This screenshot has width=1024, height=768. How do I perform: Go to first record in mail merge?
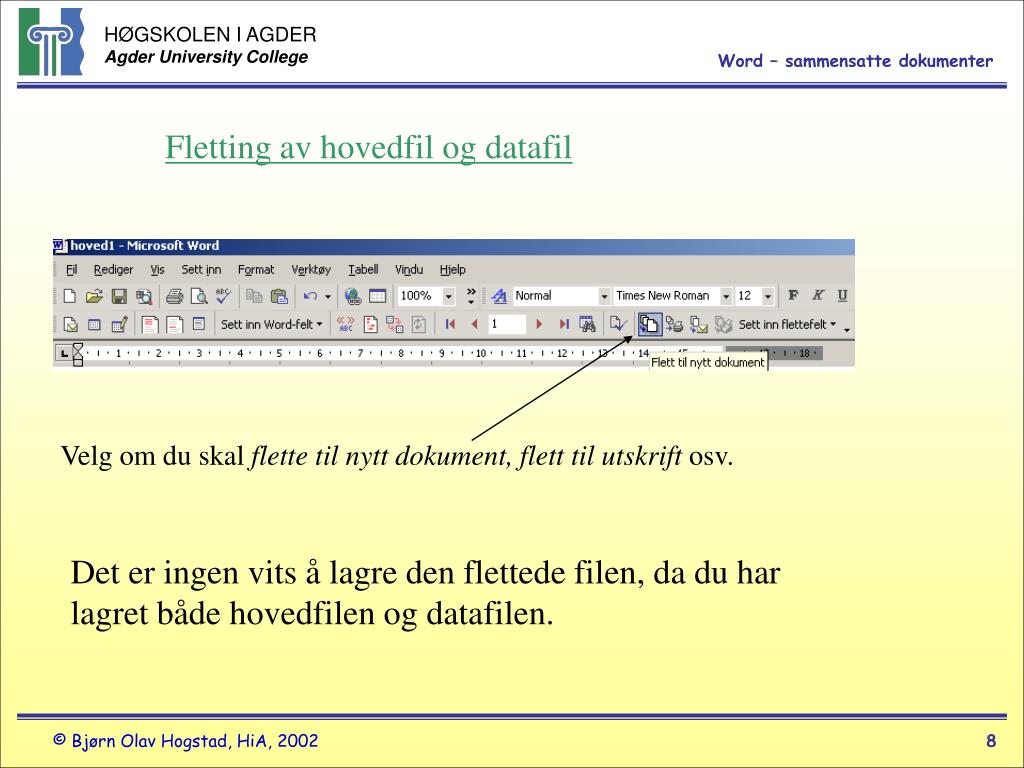450,324
